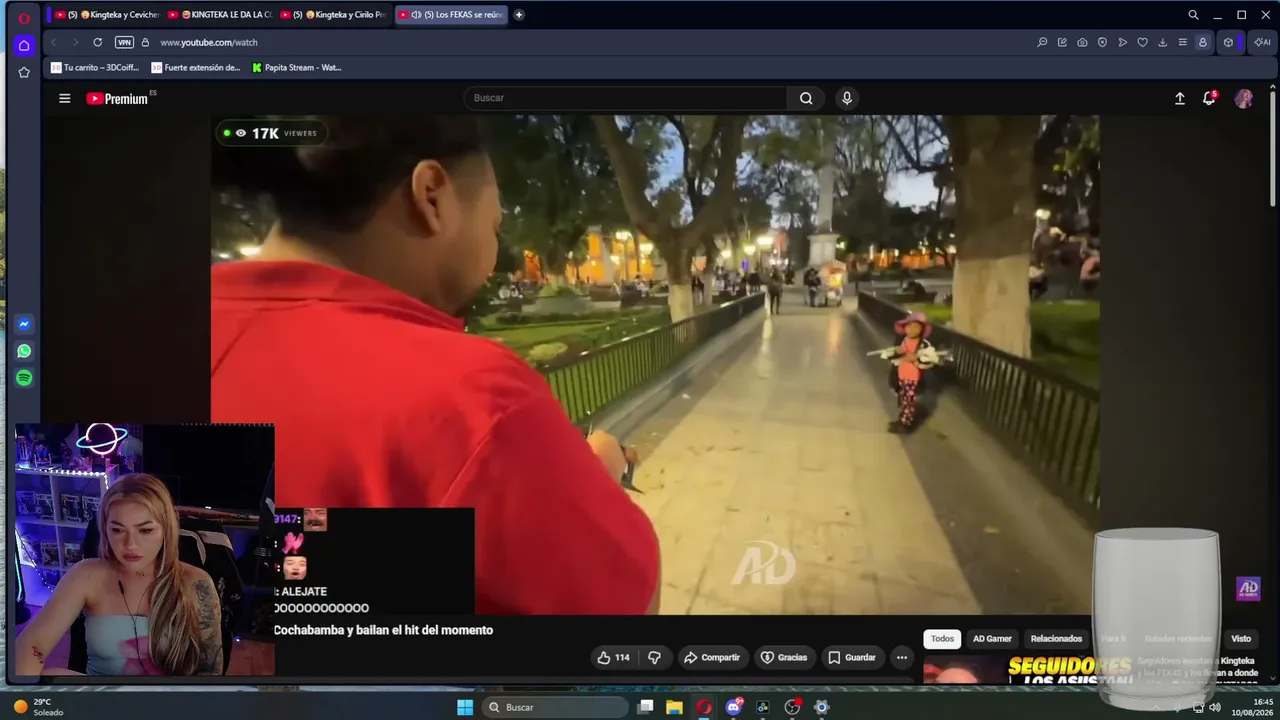1280x720 pixels.
Task: Open the weather widget showing 29°C Soleado
Action: [38, 707]
